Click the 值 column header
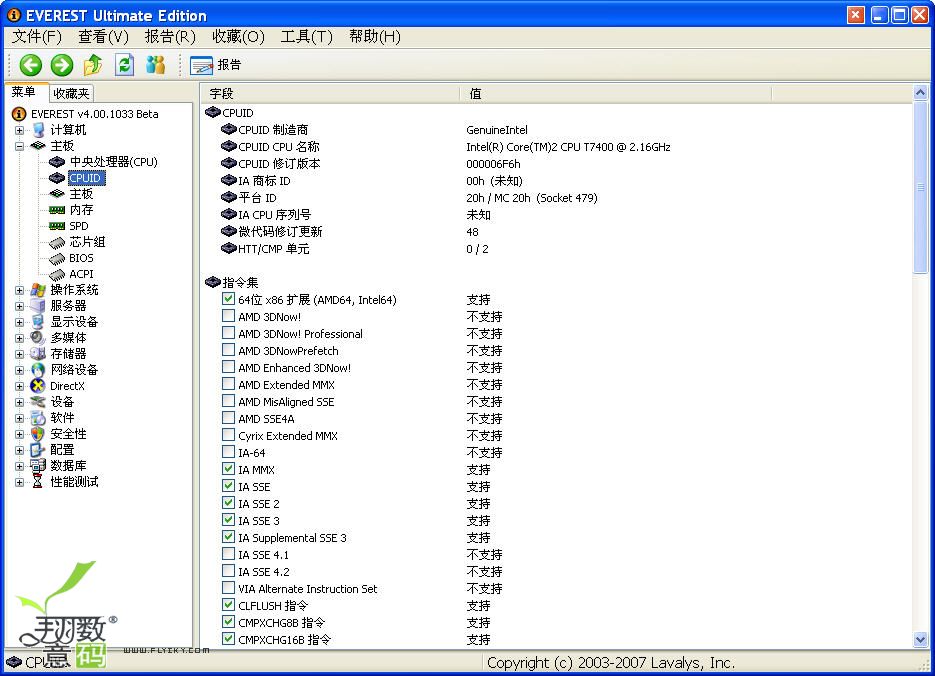The height and width of the screenshot is (676, 935). pos(615,94)
